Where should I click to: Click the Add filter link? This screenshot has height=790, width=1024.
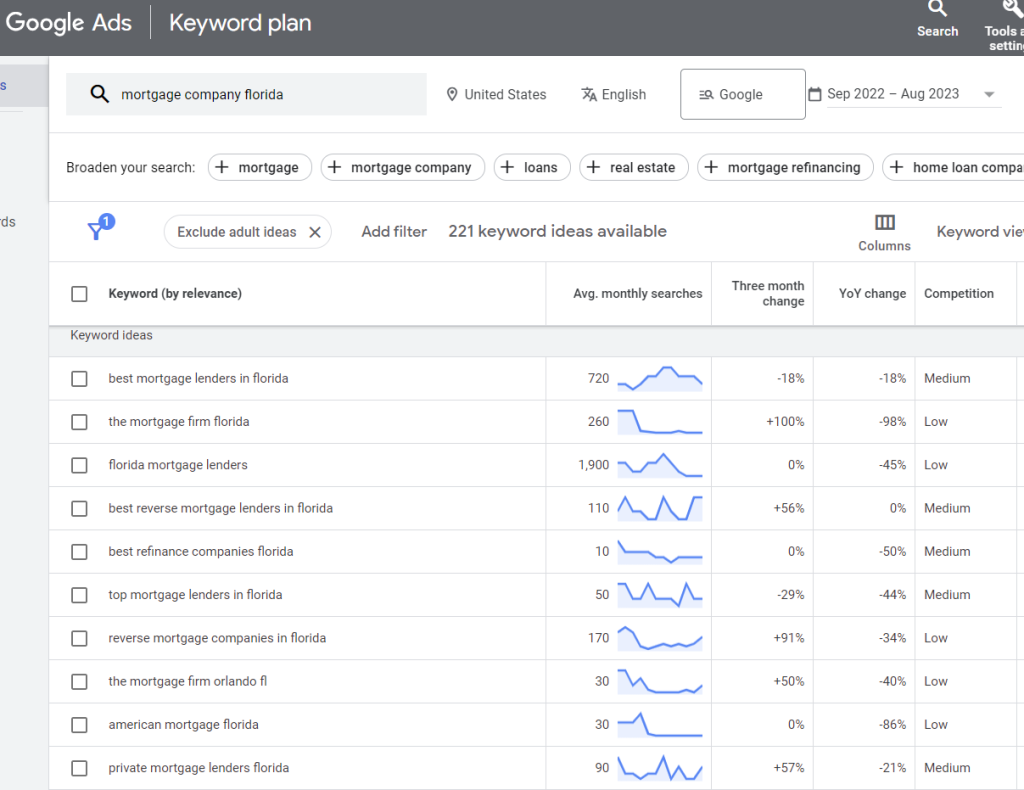(394, 231)
